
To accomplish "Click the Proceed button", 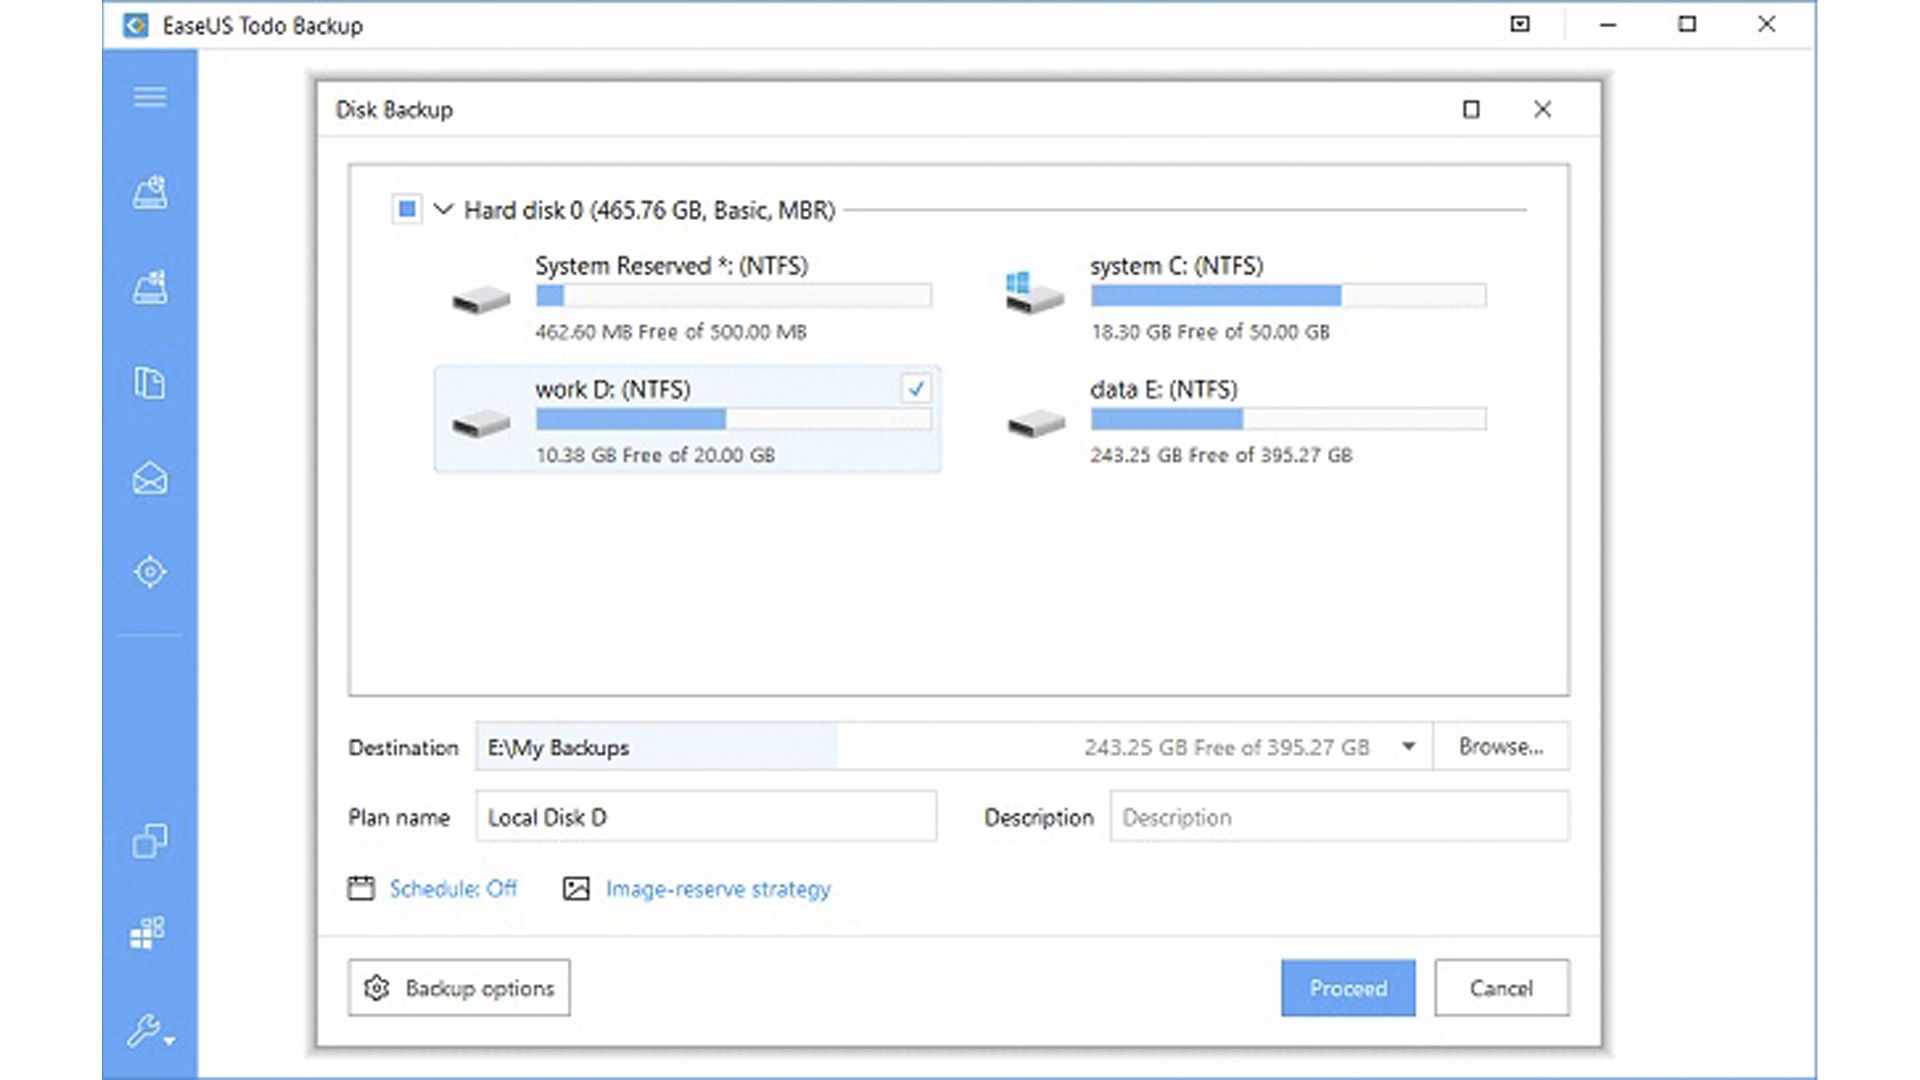I will (1347, 988).
